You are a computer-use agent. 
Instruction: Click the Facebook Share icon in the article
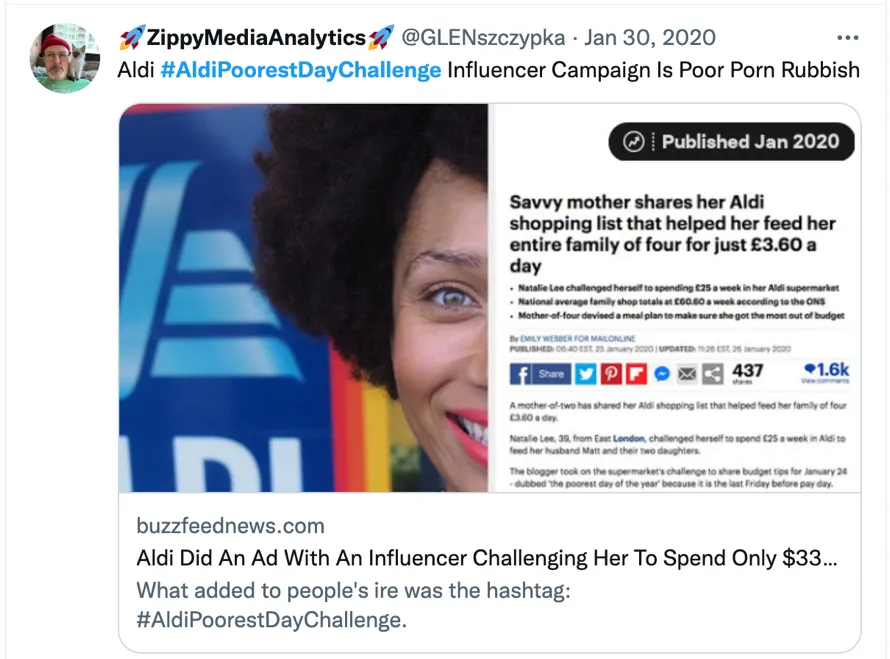coord(540,374)
